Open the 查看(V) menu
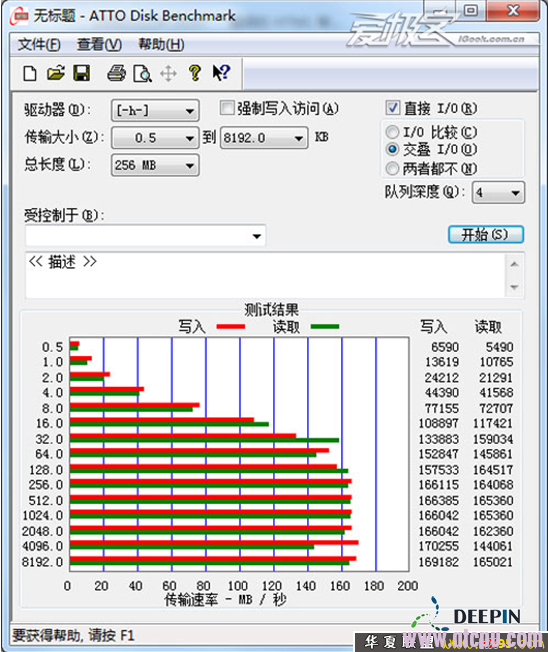 tap(99, 44)
